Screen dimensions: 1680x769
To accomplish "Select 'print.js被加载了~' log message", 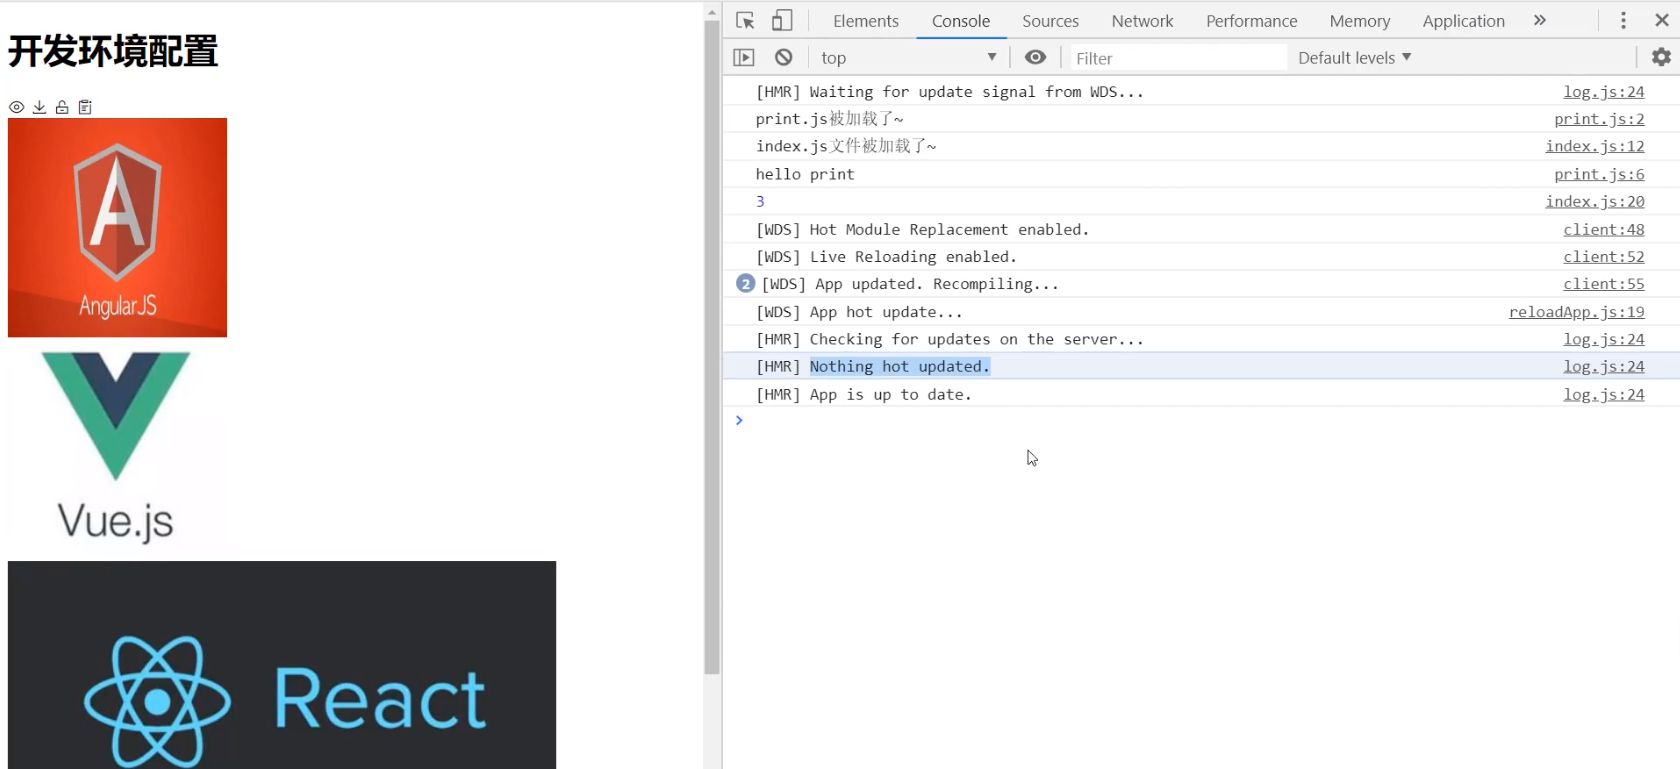I will (829, 119).
